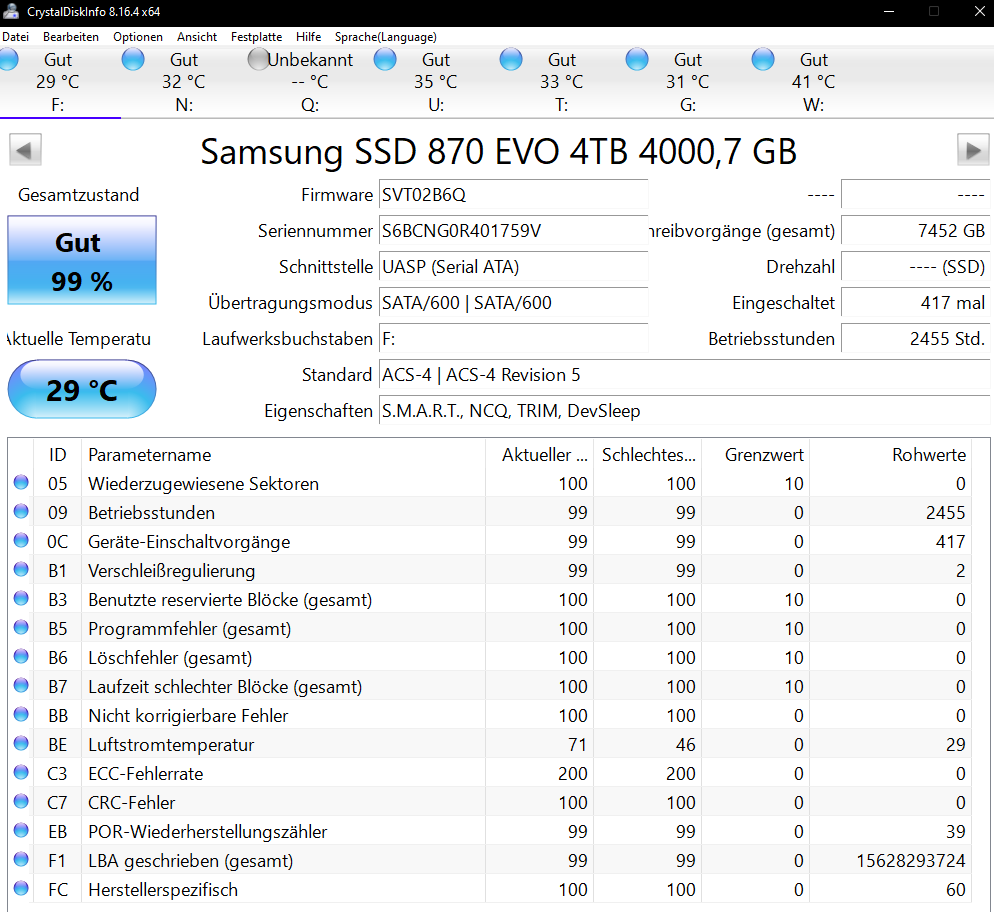Screen dimensions: 994x912
Task: Click status orb for drive W:
Action: click(763, 60)
